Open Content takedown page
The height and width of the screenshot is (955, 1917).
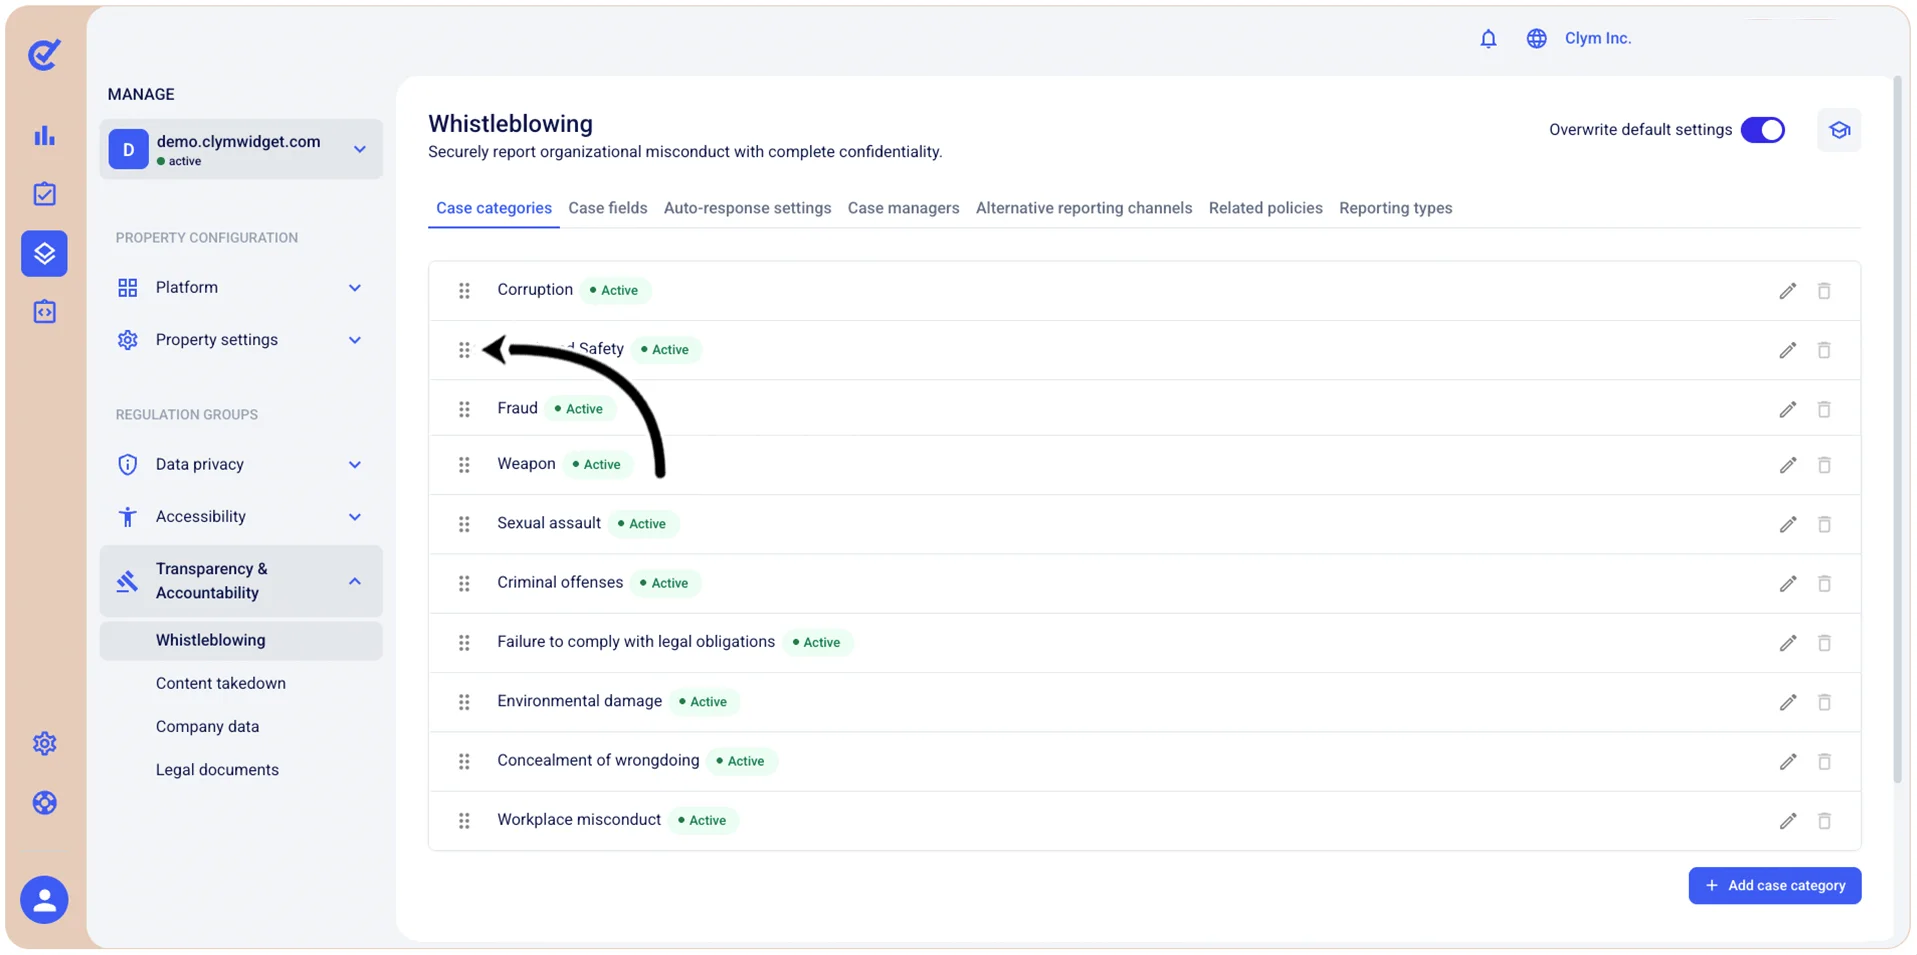coord(221,684)
